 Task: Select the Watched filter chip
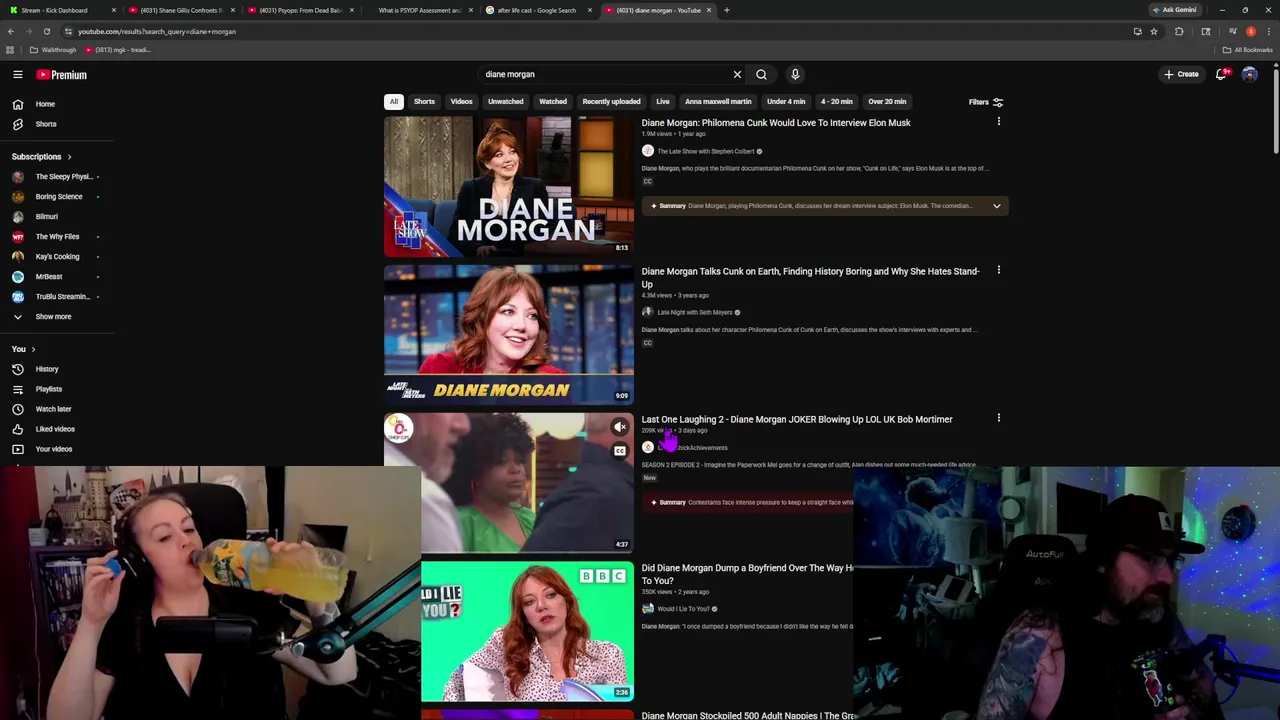point(553,101)
